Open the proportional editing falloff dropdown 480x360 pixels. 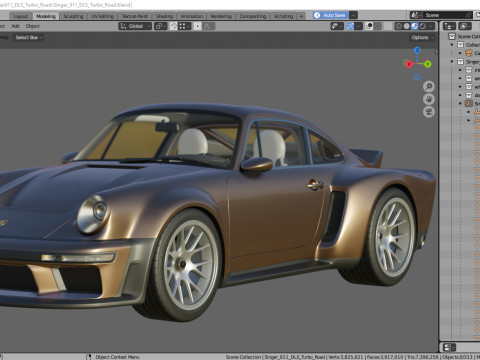tap(209, 26)
